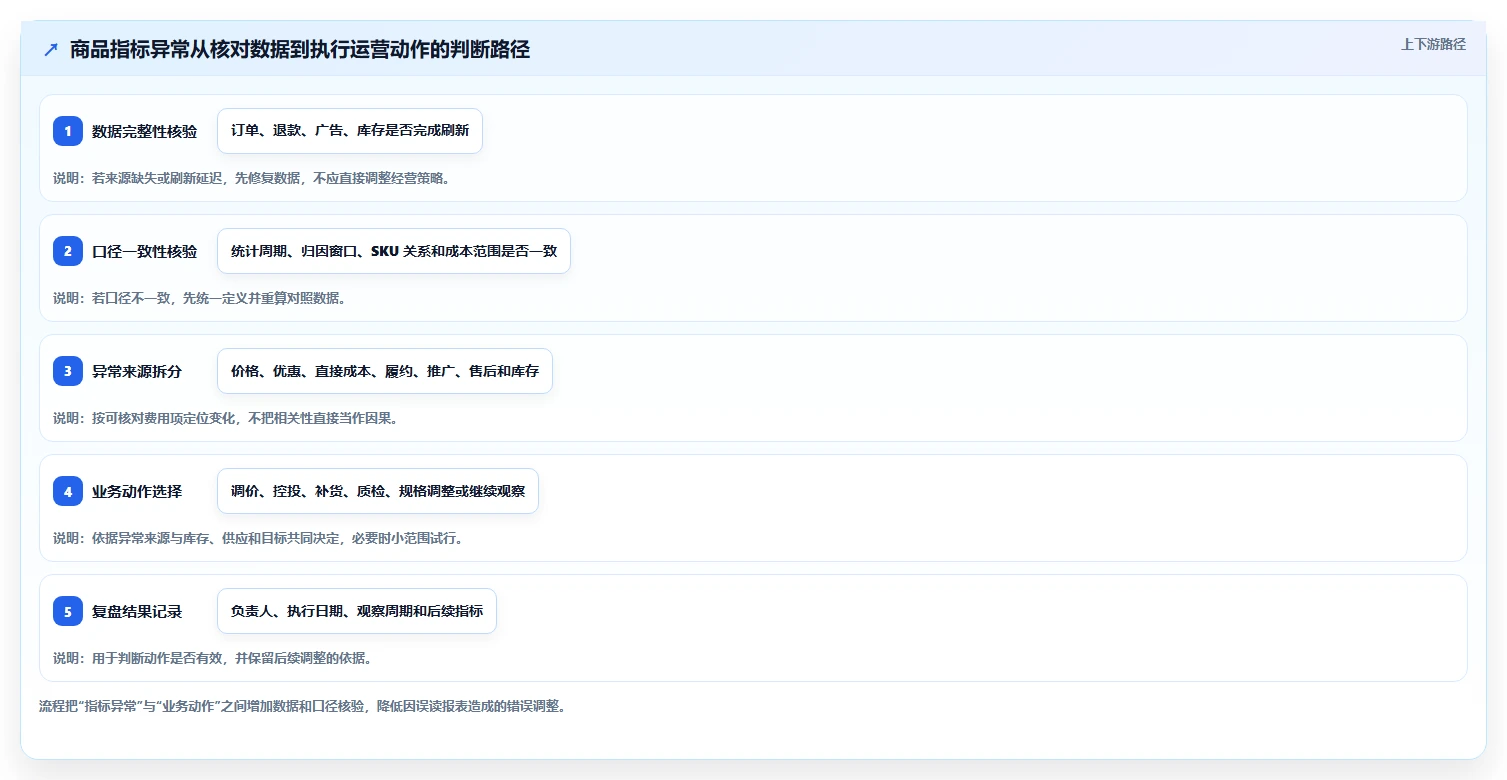The image size is (1507, 780).
Task: Click the step 1 number badge
Action: click(x=68, y=131)
